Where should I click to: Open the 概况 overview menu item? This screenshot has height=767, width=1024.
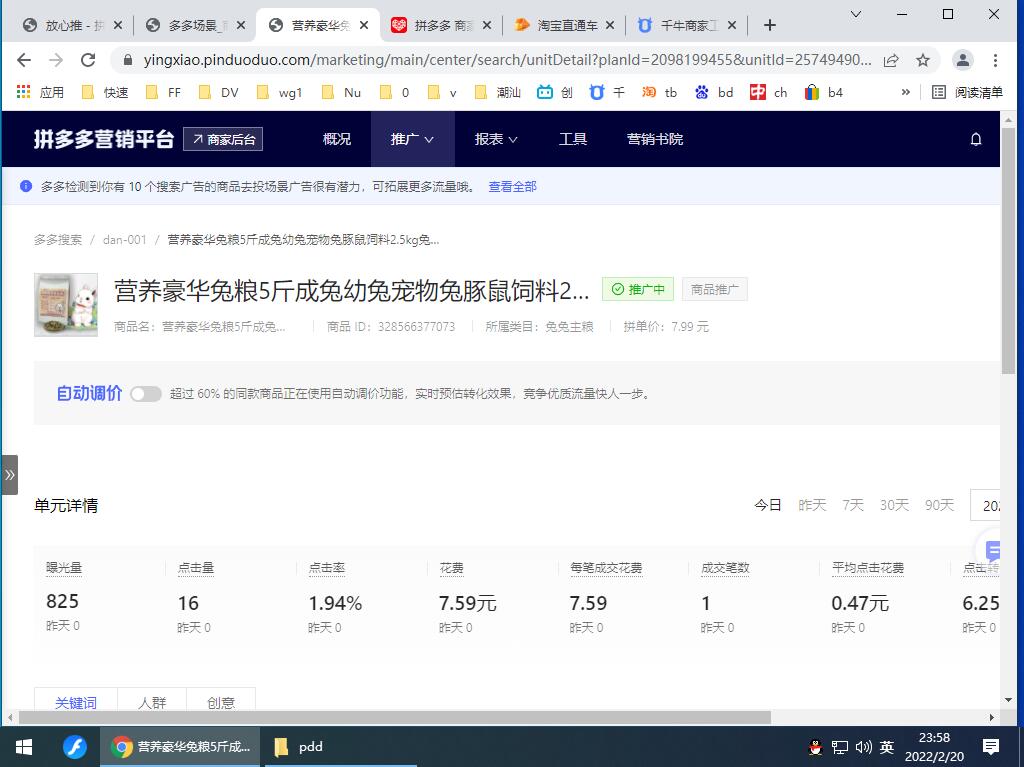pos(337,139)
